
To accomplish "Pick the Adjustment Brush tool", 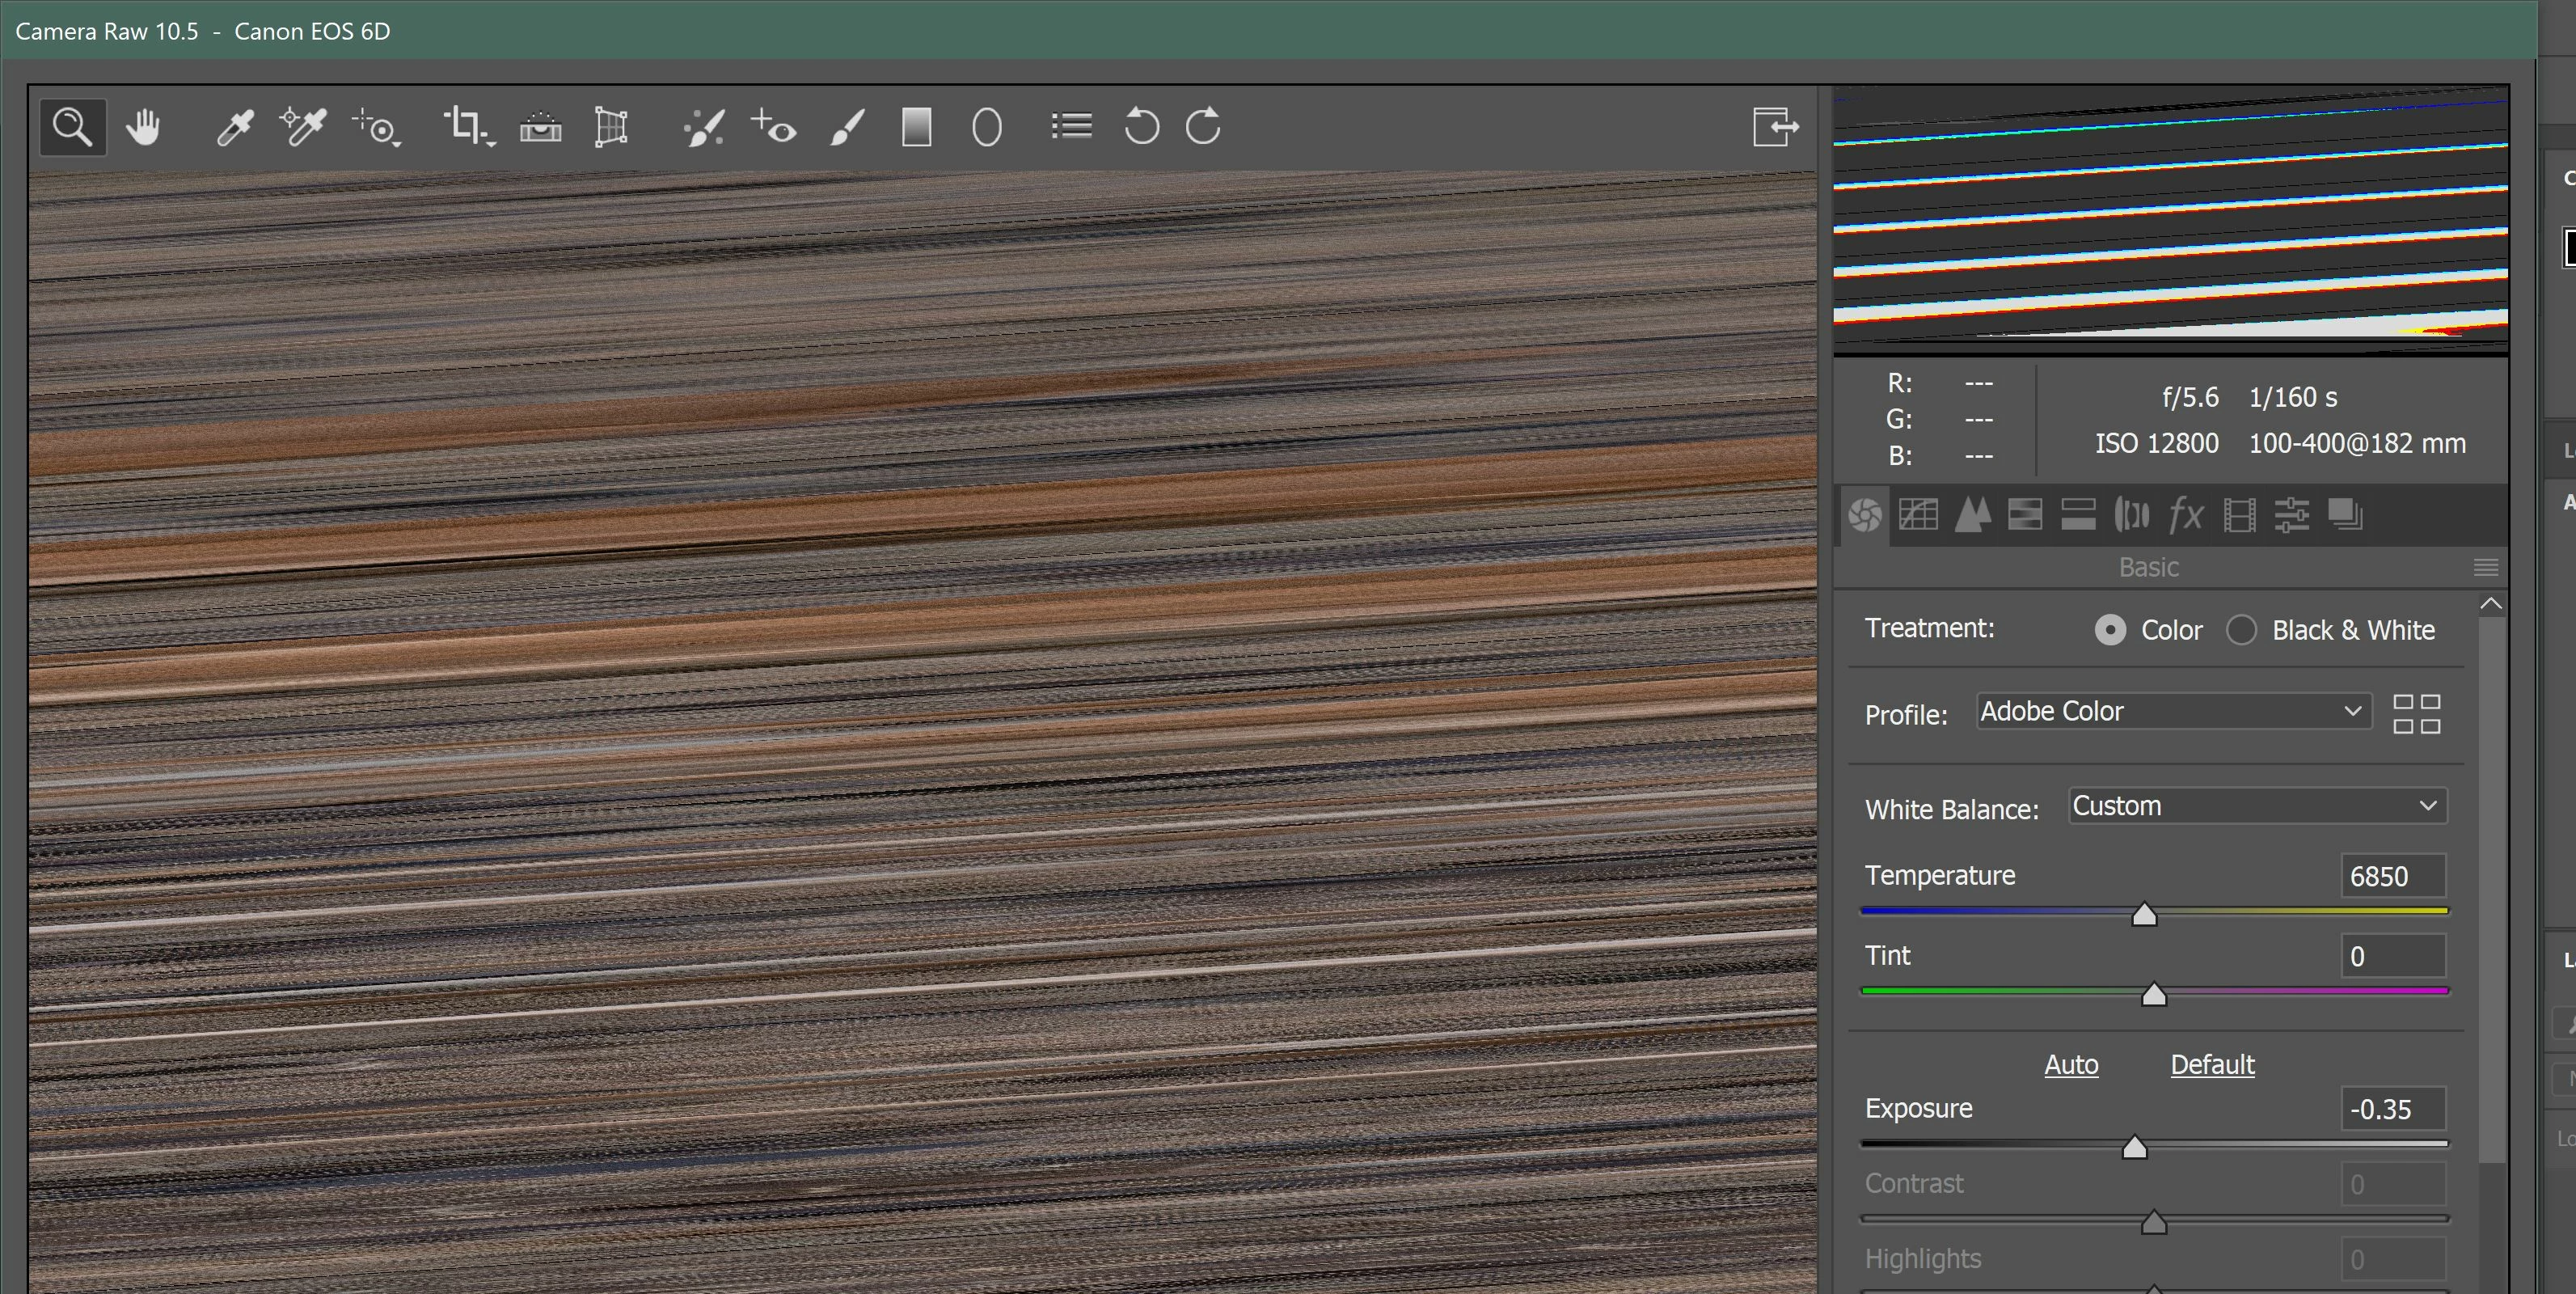I will click(x=847, y=127).
